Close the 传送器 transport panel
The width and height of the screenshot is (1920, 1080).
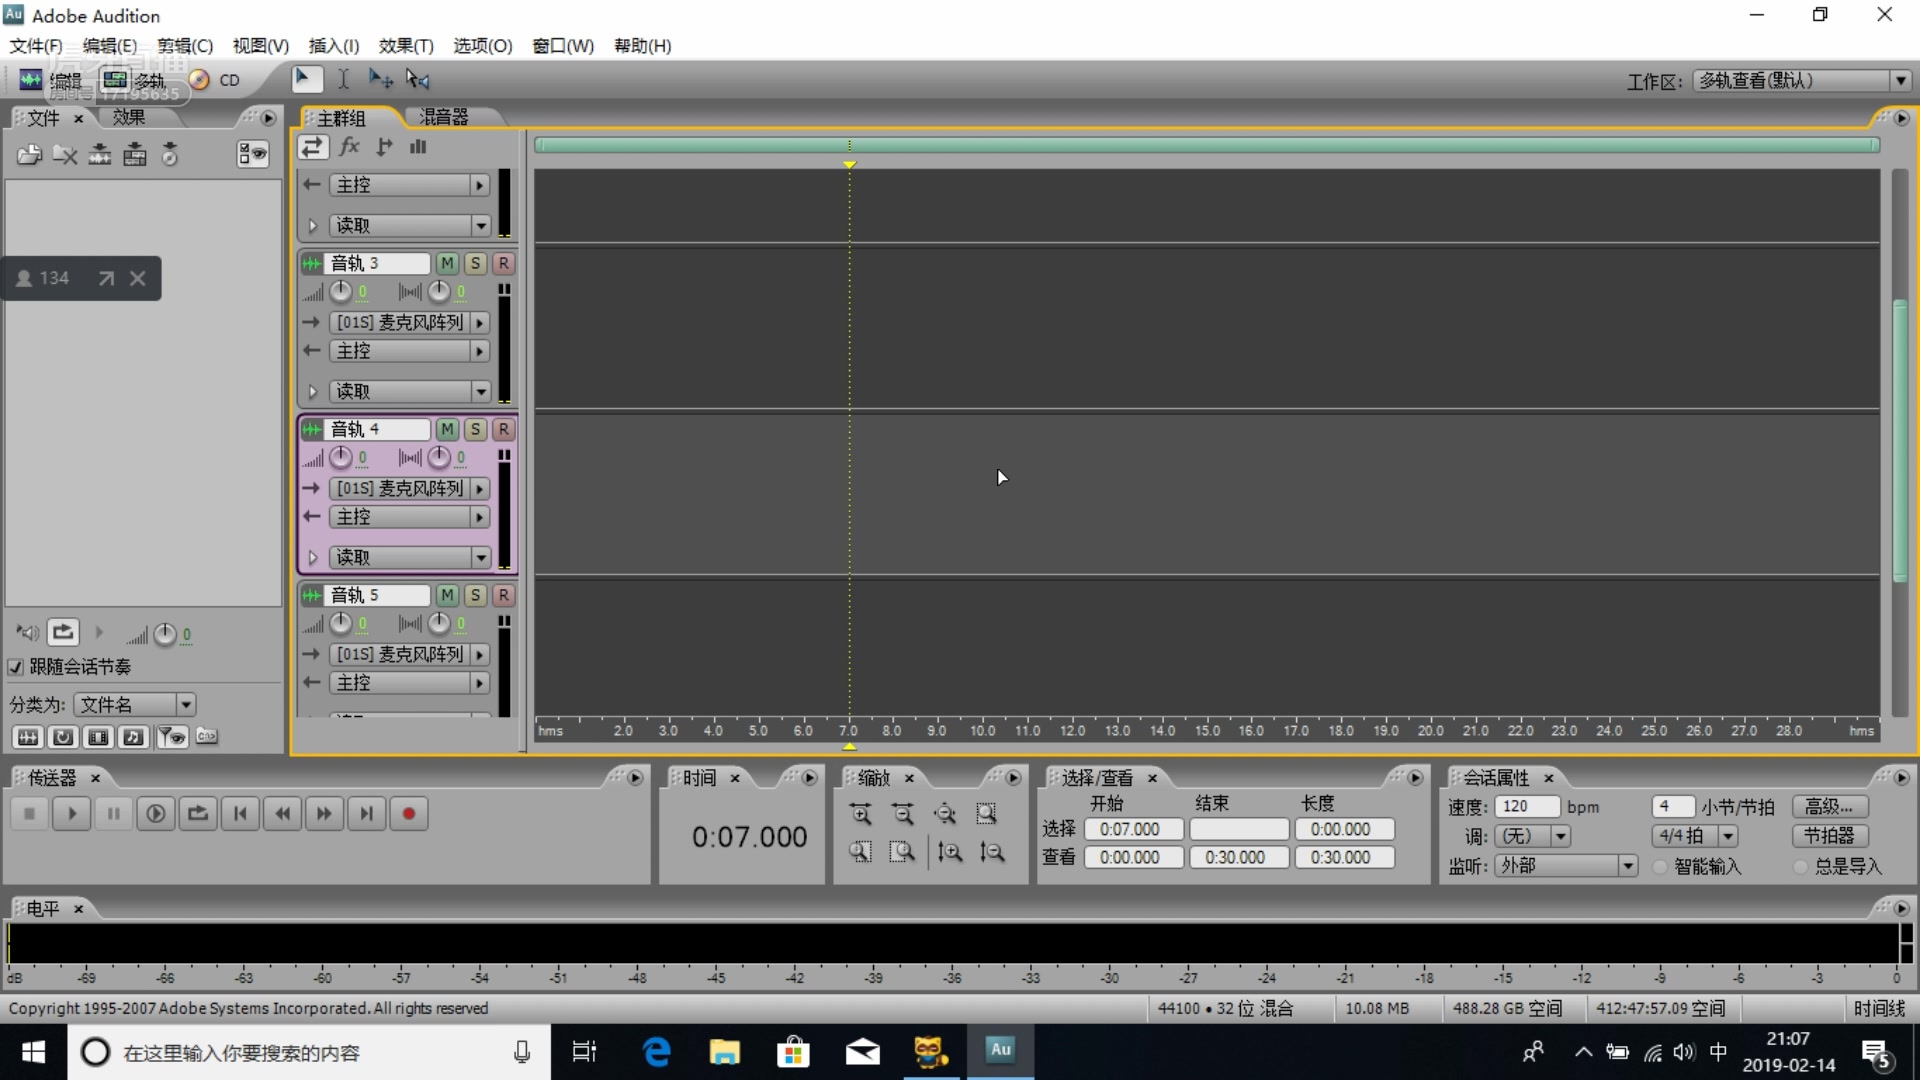coord(96,778)
